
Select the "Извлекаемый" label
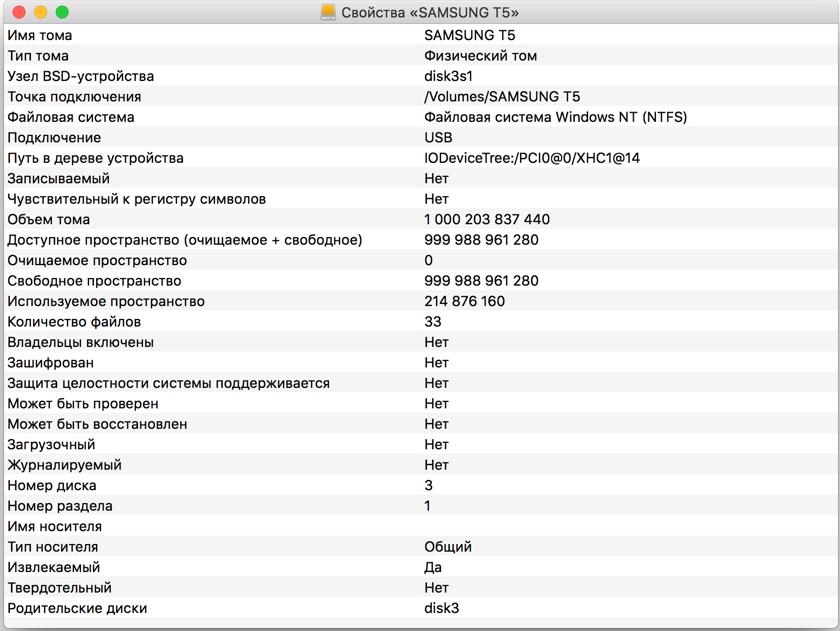pos(54,567)
